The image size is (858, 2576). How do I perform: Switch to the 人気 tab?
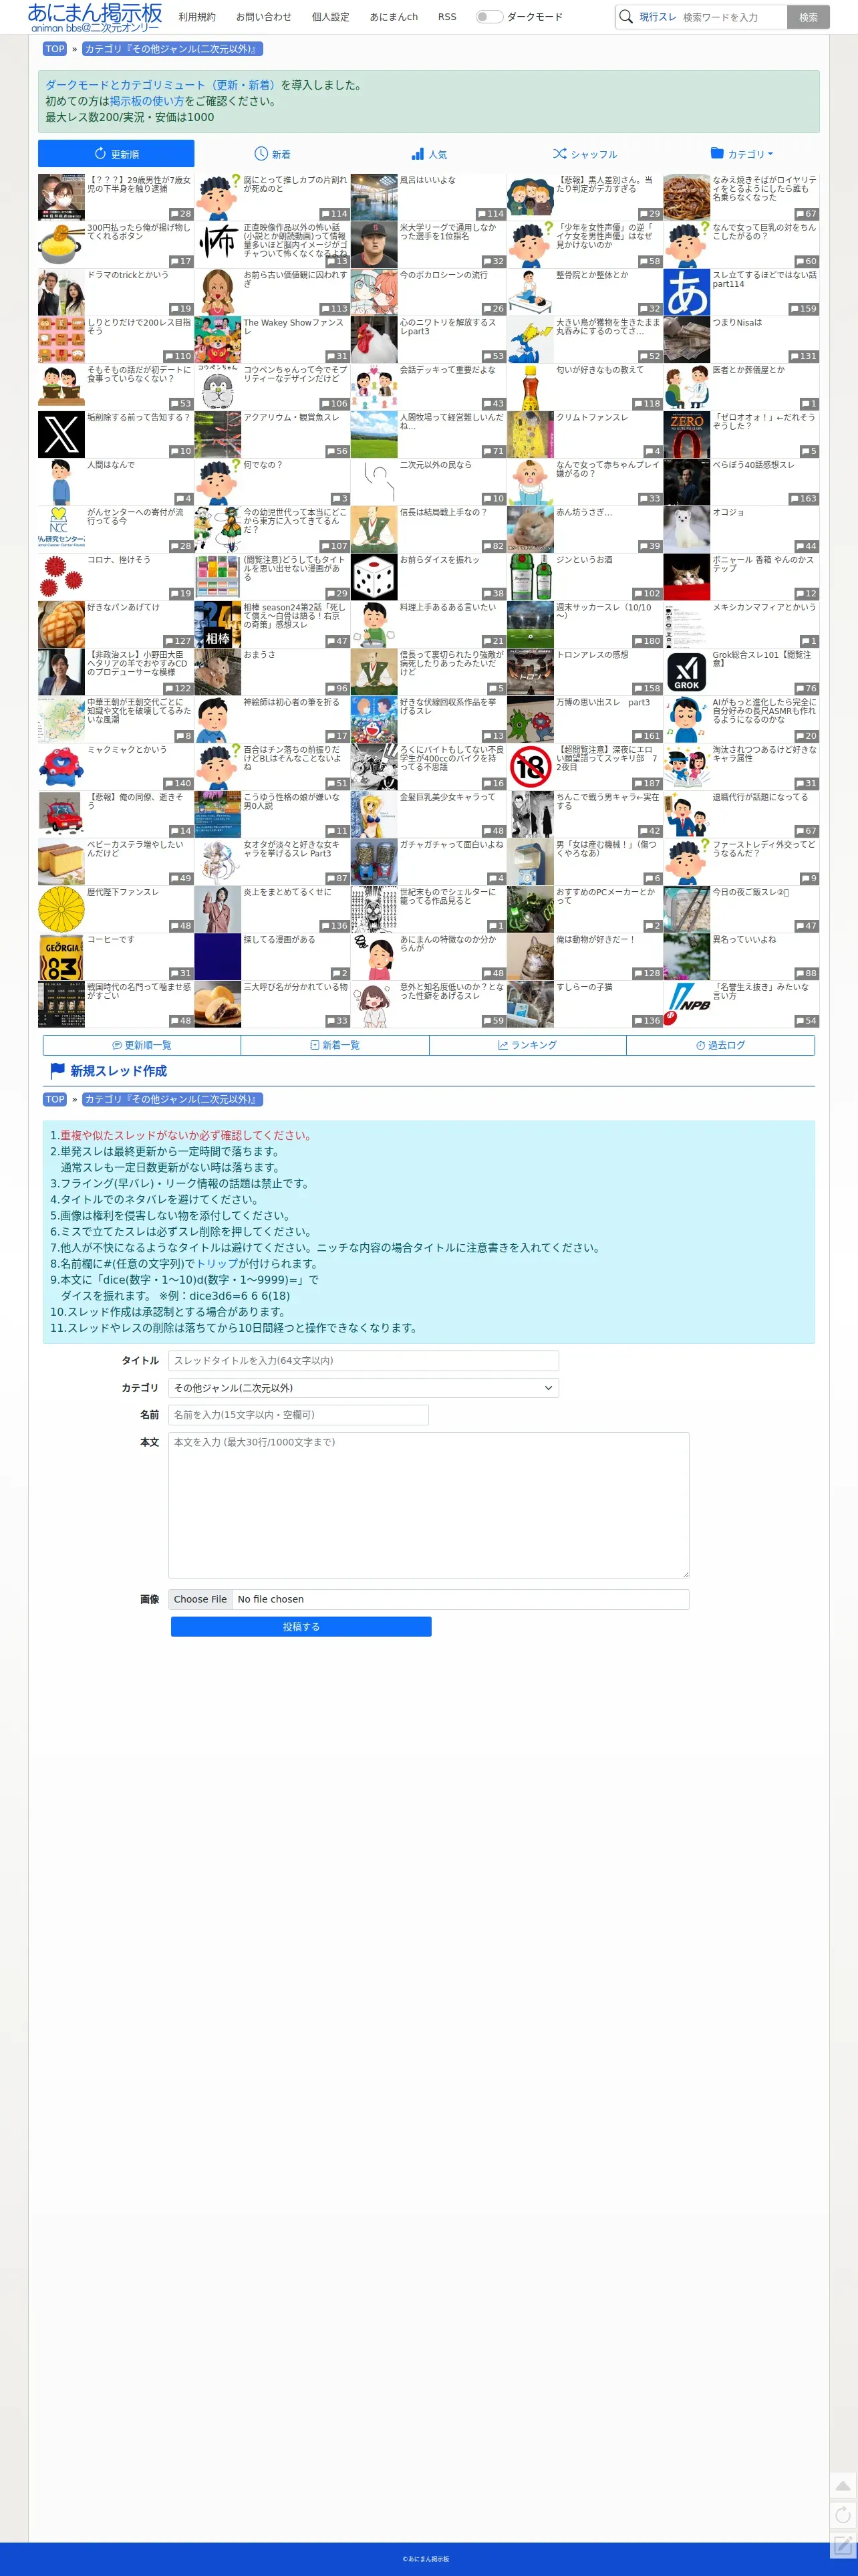pyautogui.click(x=429, y=154)
